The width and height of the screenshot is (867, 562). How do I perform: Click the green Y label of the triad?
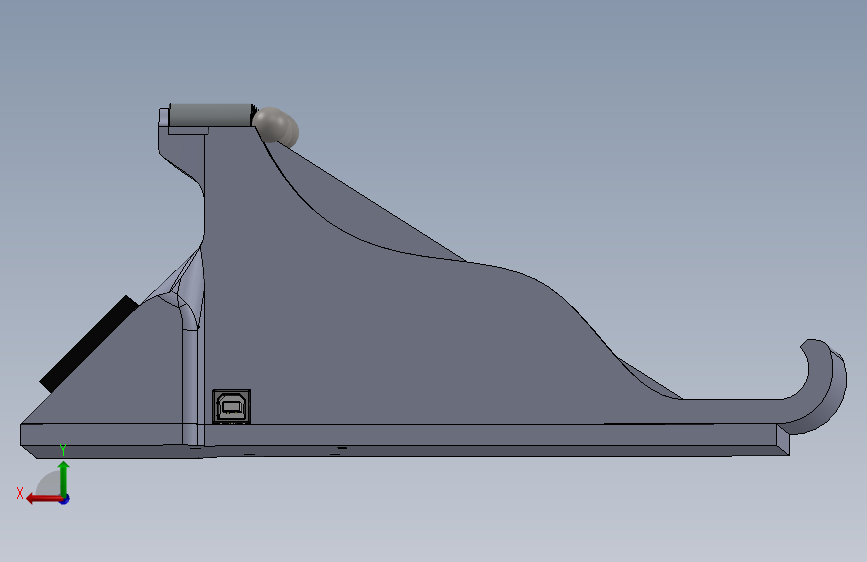pos(63,450)
